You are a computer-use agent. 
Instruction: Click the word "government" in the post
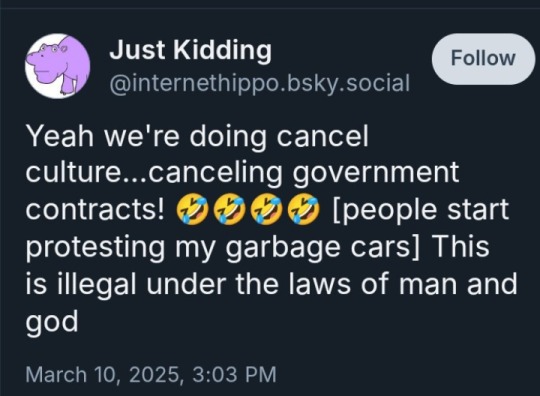pyautogui.click(x=376, y=173)
